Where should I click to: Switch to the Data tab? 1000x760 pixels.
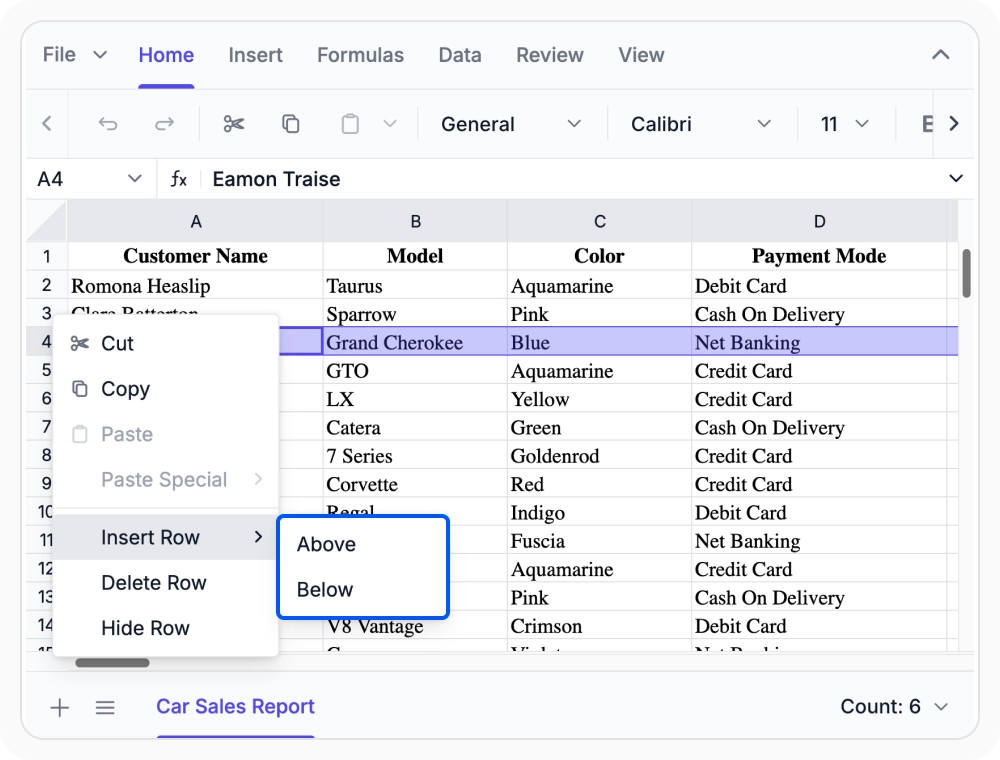(x=460, y=55)
